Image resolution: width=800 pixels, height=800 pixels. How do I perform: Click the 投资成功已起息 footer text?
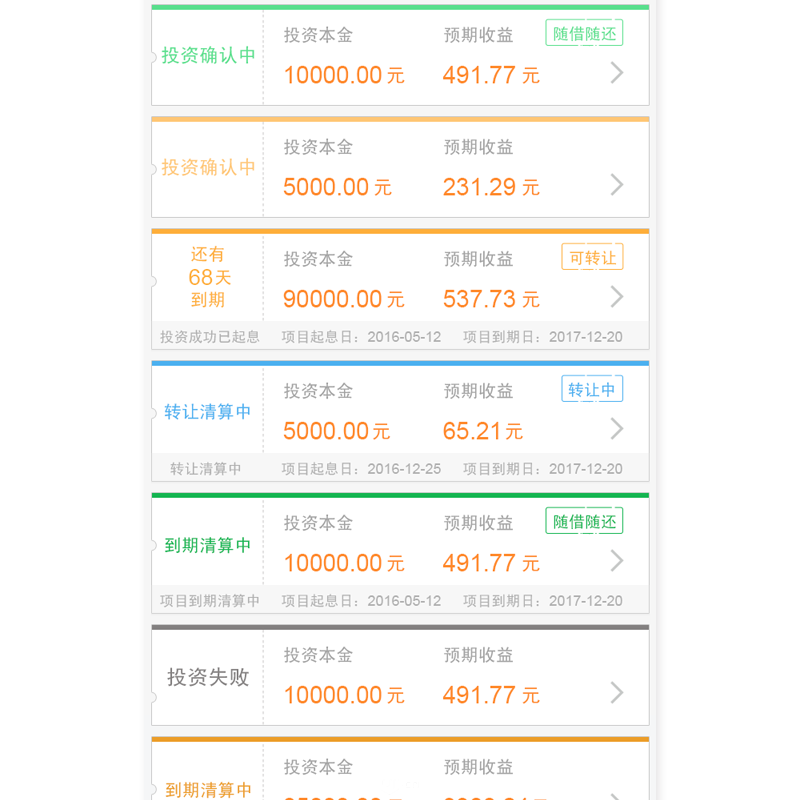[x=210, y=337]
